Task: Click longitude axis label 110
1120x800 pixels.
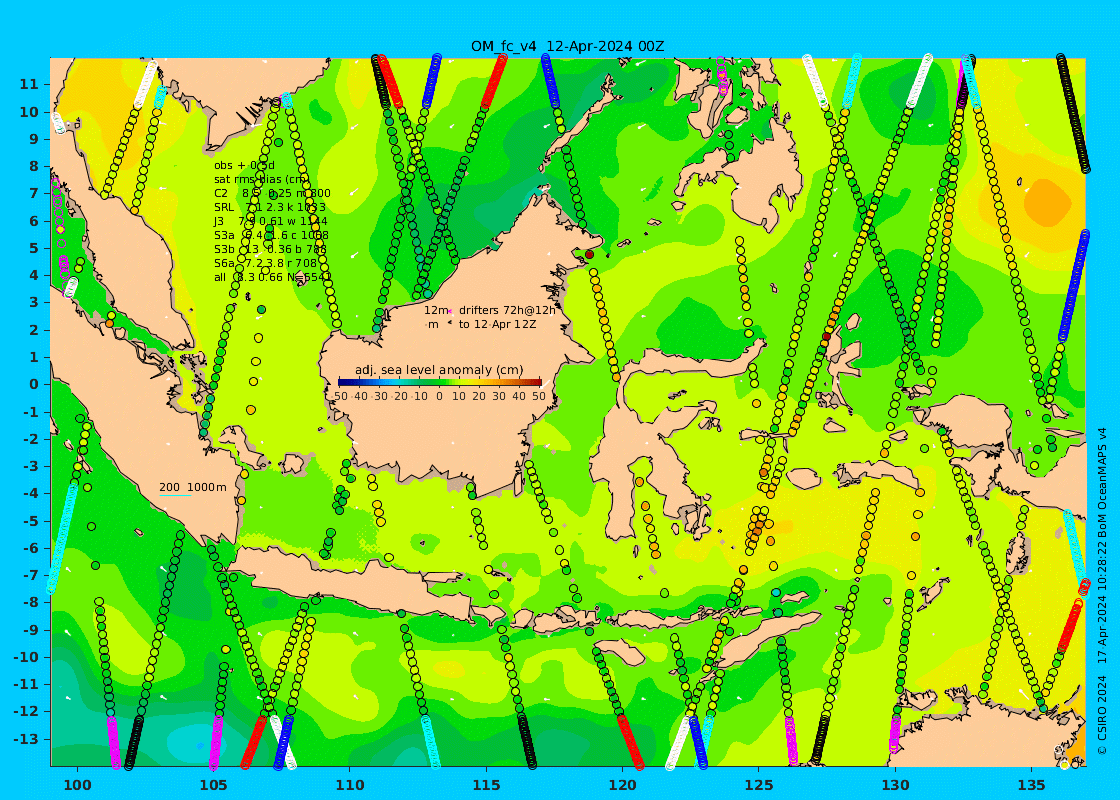Action: (x=350, y=784)
